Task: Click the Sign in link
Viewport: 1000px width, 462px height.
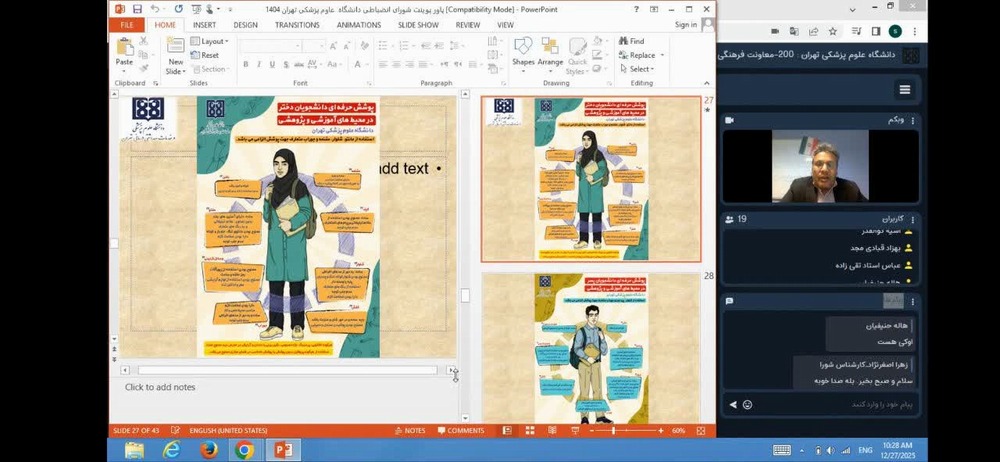Action: [x=686, y=24]
